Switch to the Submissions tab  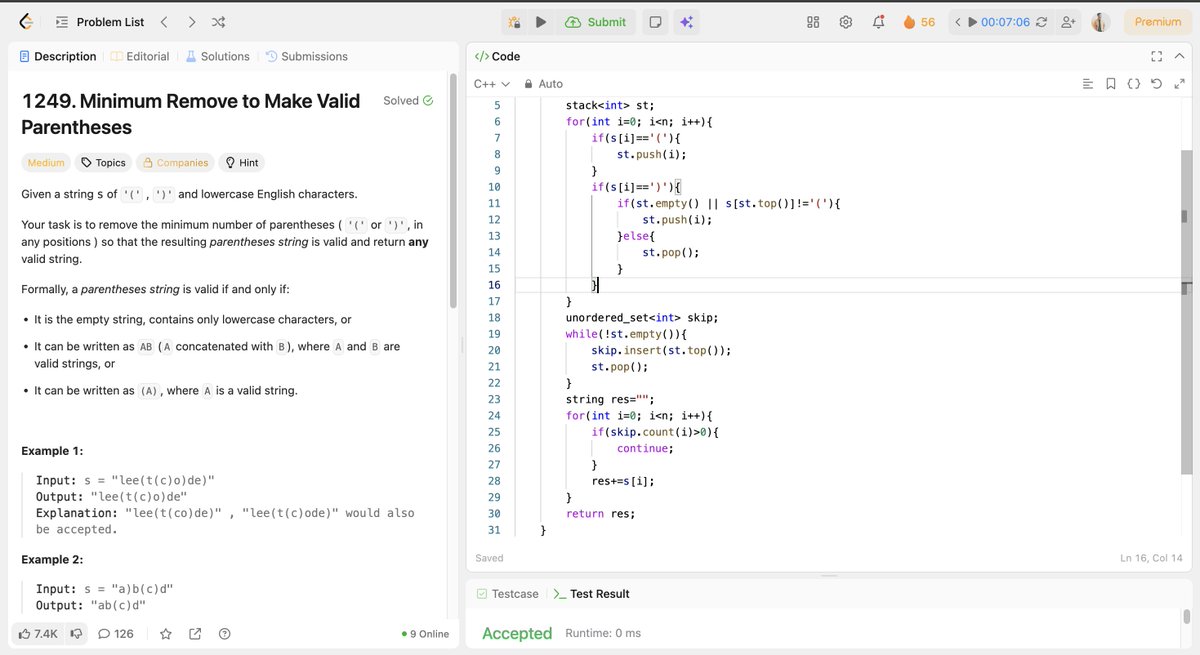coord(306,57)
